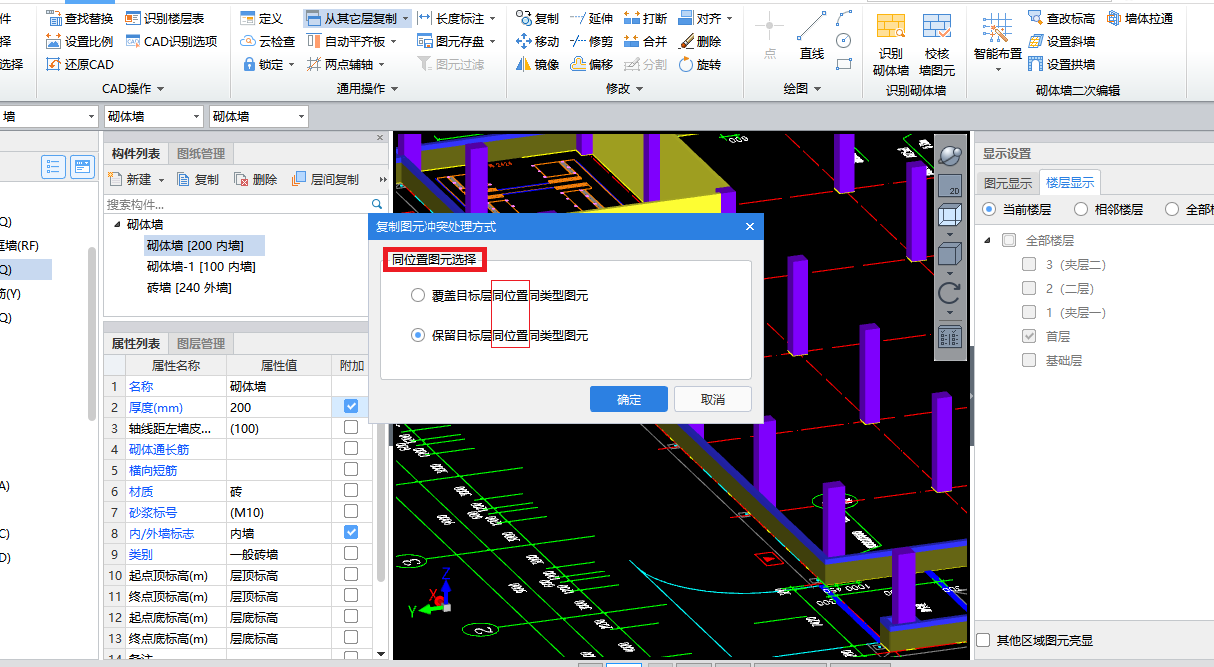This screenshot has height=667, width=1214.
Task: Click 取消 in conflict dialog
Action: pyautogui.click(x=713, y=399)
